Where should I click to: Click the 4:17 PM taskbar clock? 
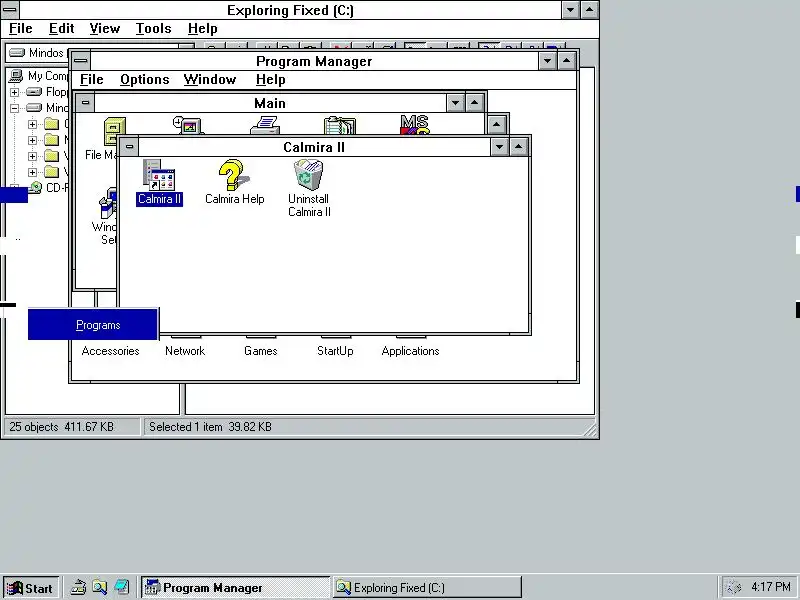point(770,587)
